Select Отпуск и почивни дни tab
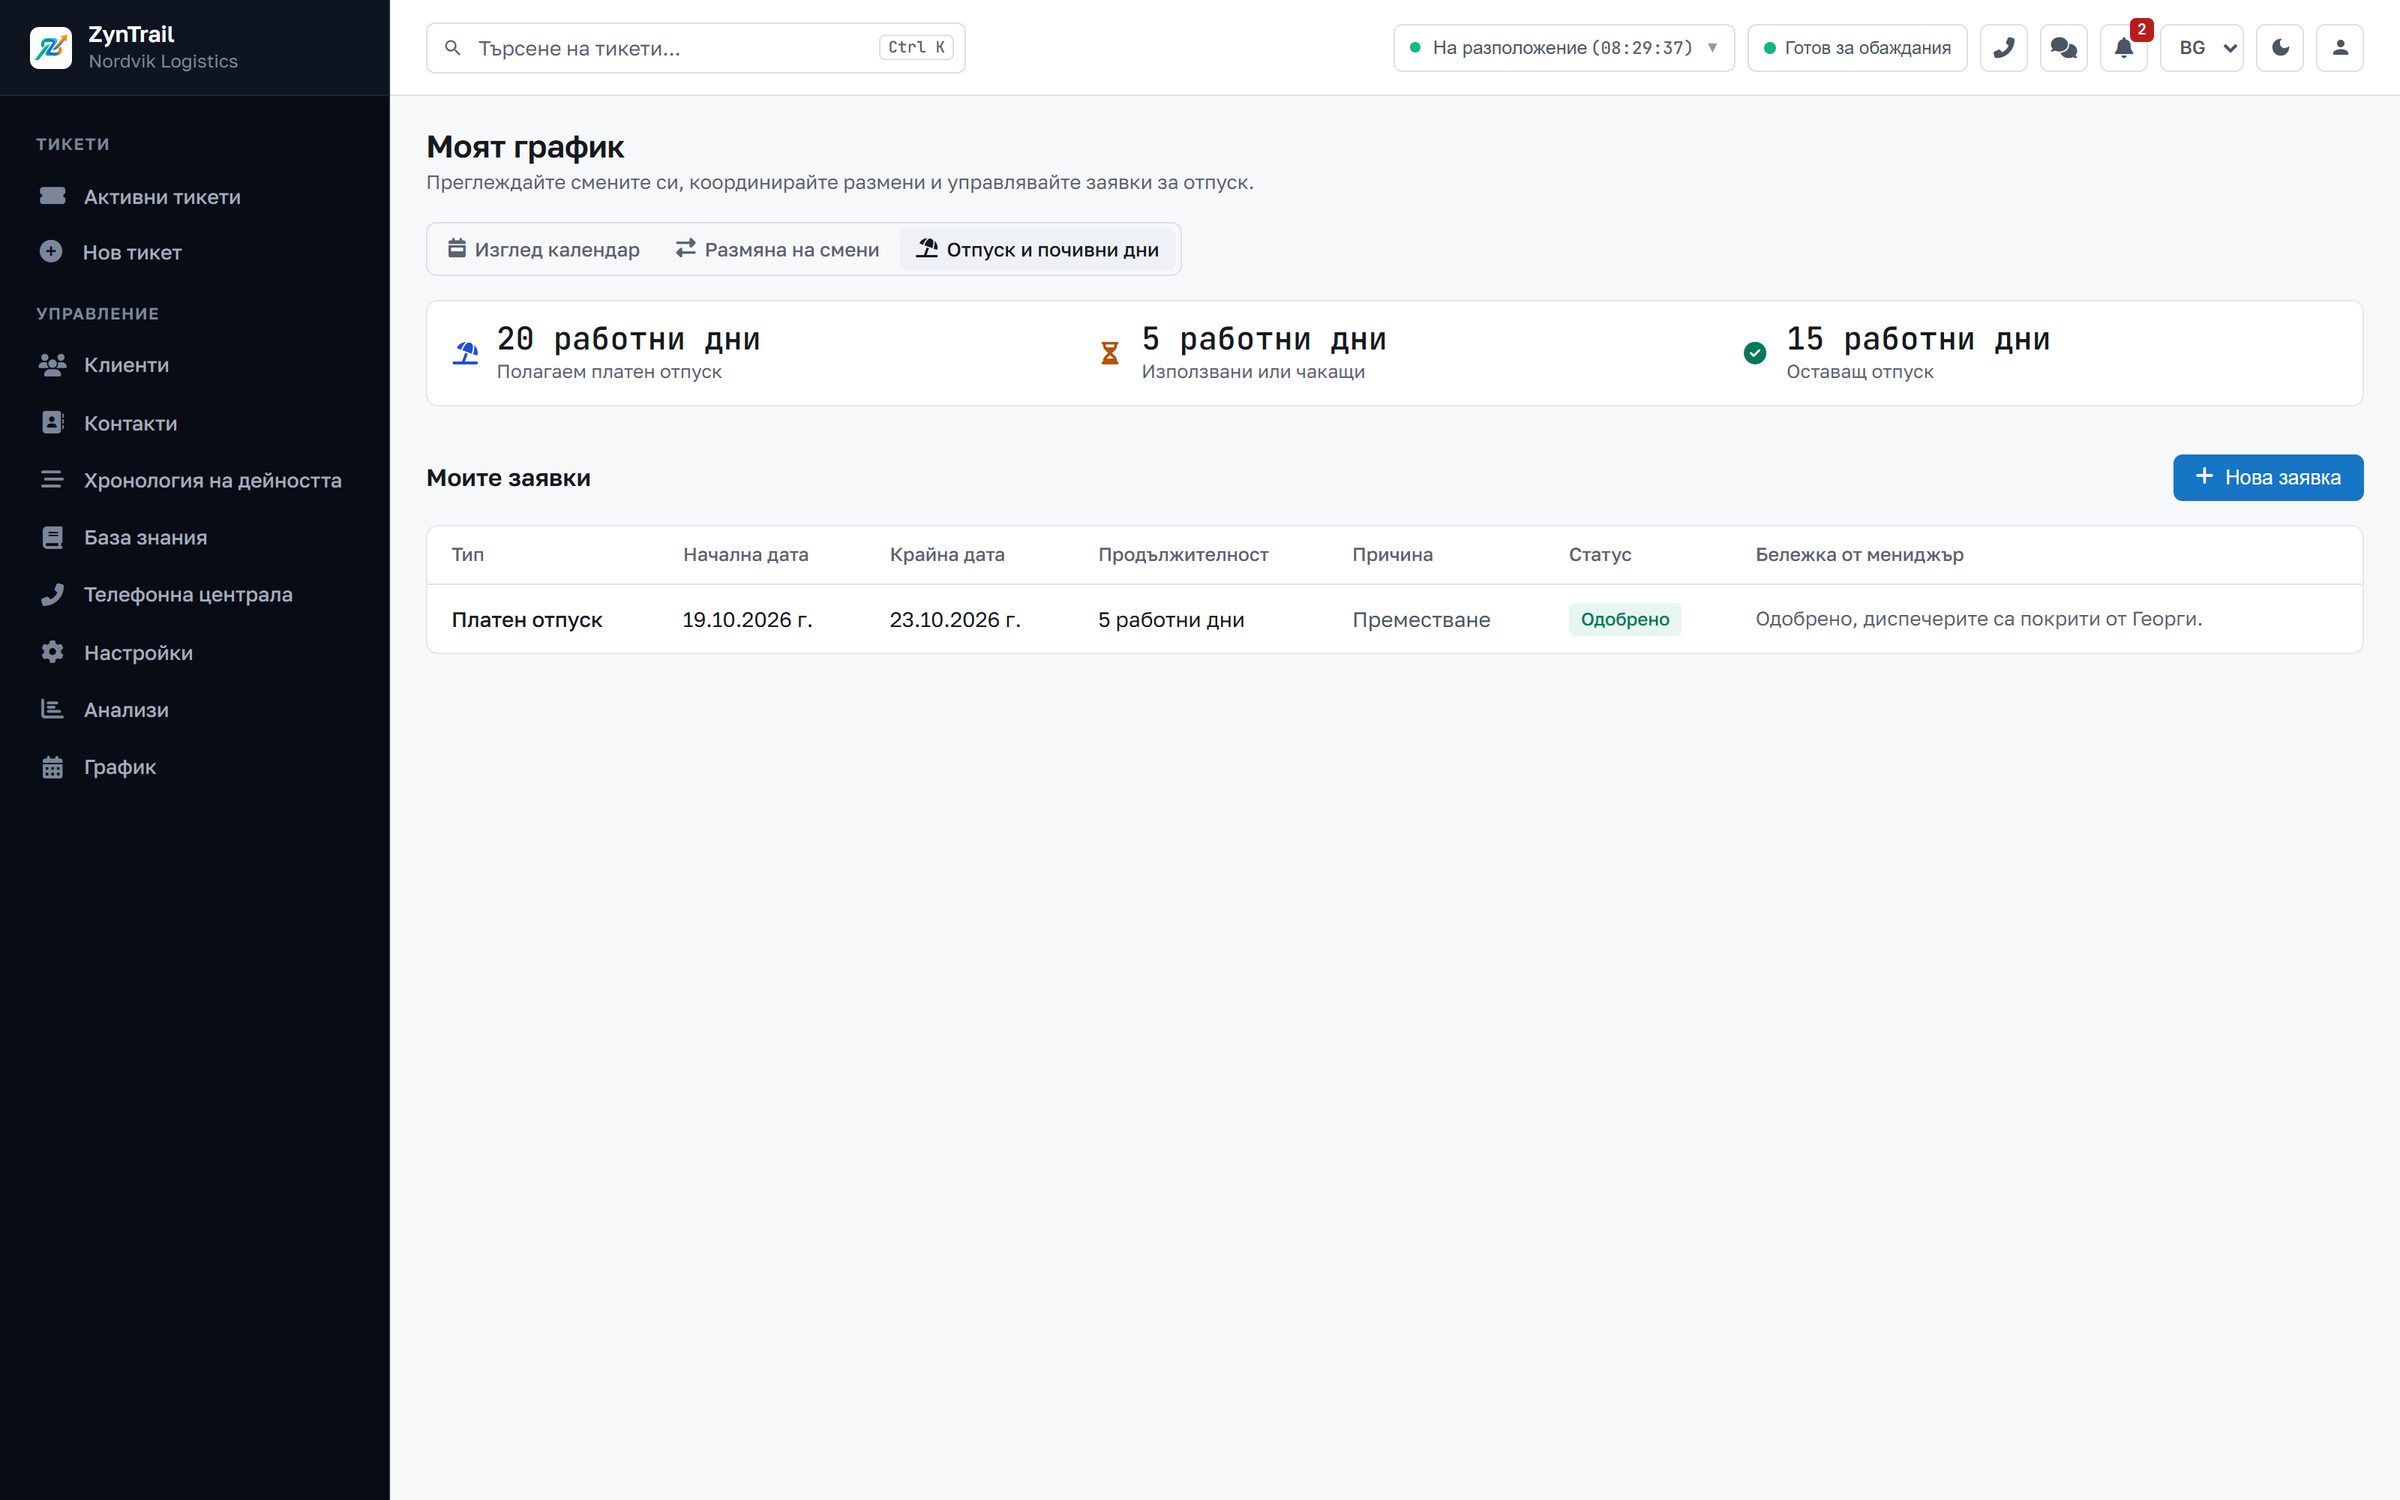Viewport: 2400px width, 1500px height. [x=1038, y=249]
